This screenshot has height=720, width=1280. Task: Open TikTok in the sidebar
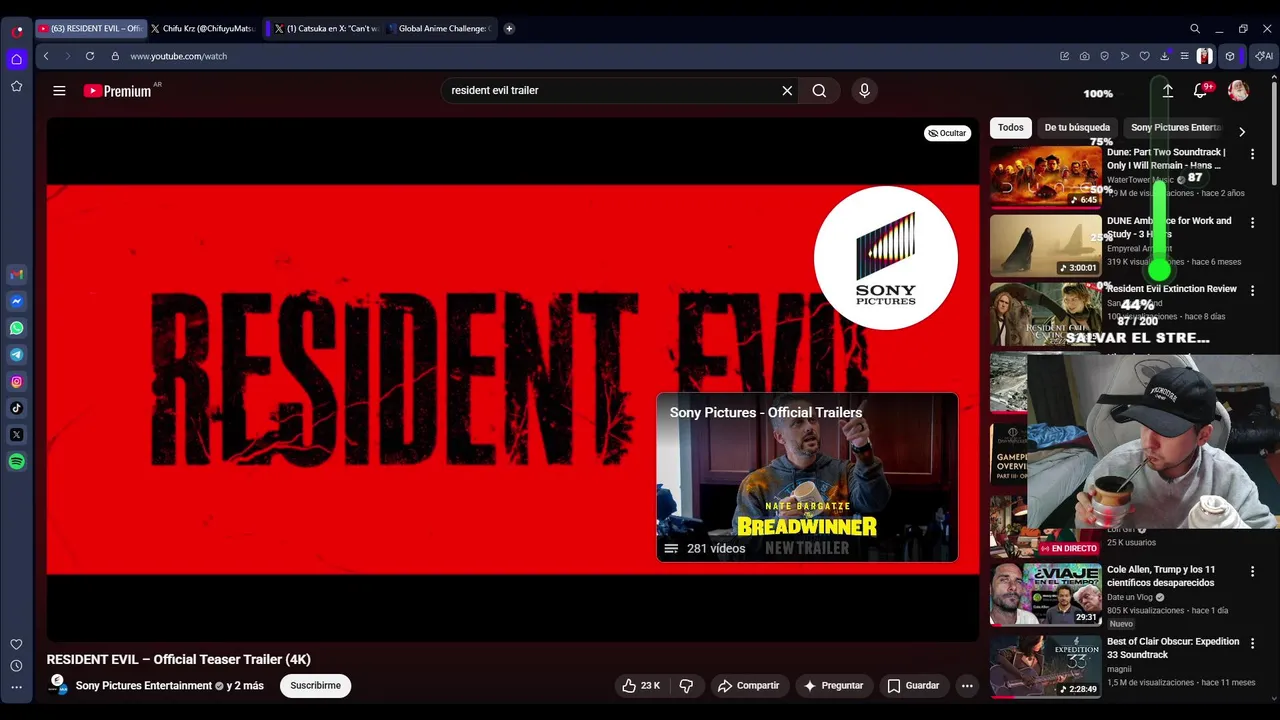click(x=16, y=408)
